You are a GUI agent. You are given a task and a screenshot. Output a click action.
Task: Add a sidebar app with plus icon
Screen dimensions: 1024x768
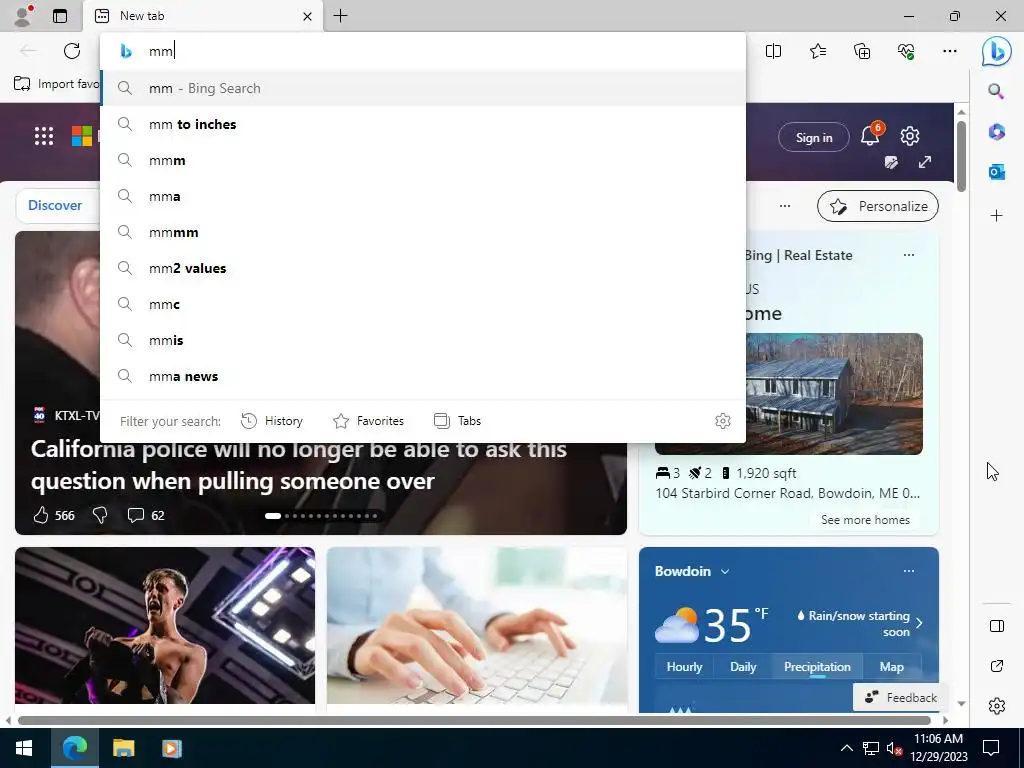pos(996,216)
